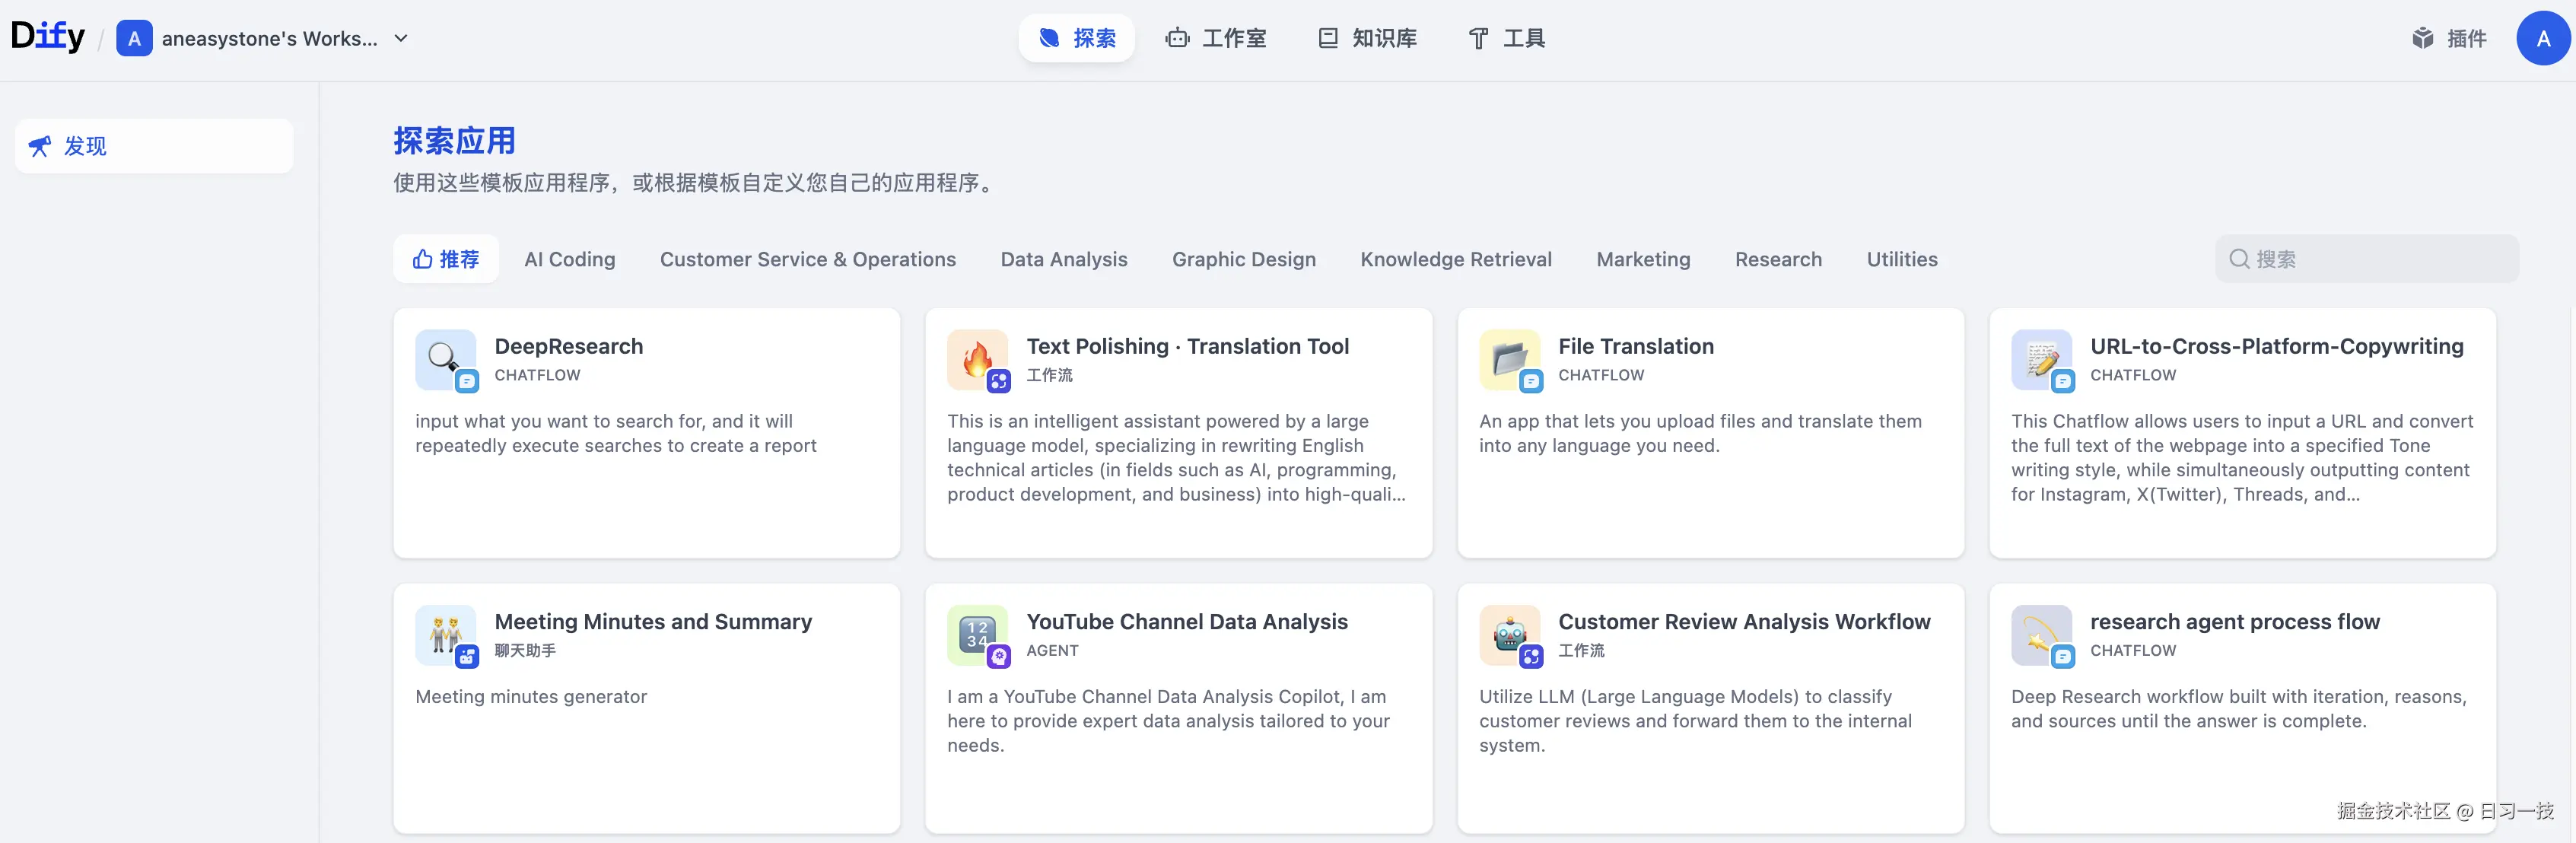
Task: Click the YouTube Channel Data Analysis icon
Action: point(976,634)
